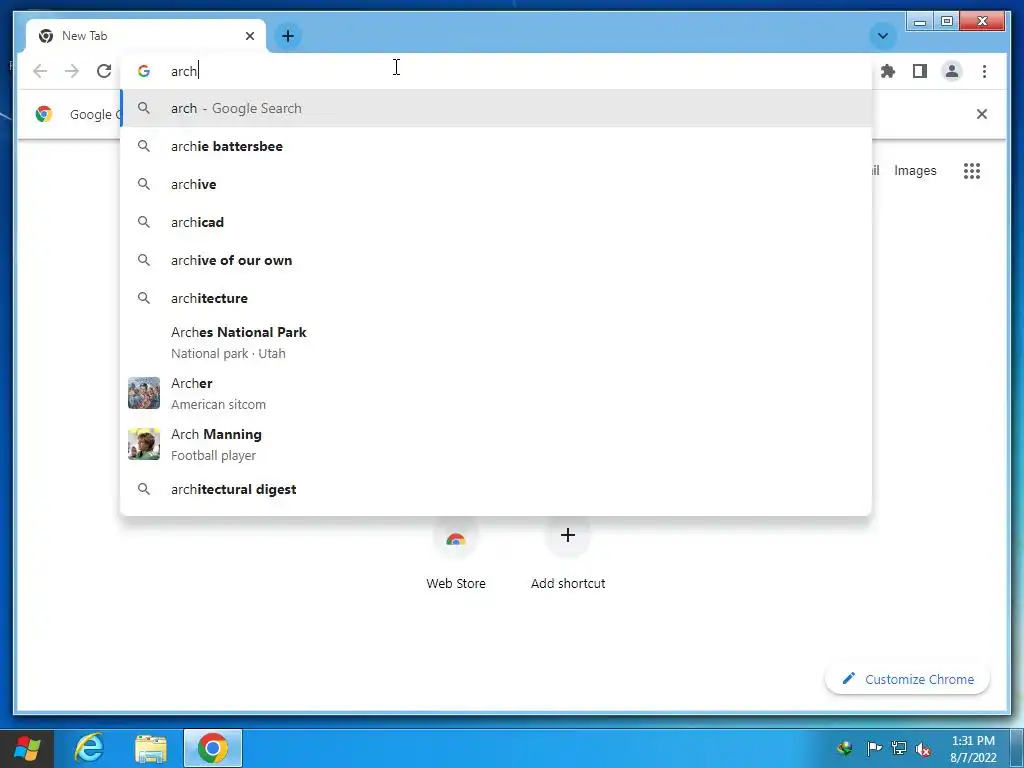Choose 'arch - Google Search' suggestion

(496, 108)
